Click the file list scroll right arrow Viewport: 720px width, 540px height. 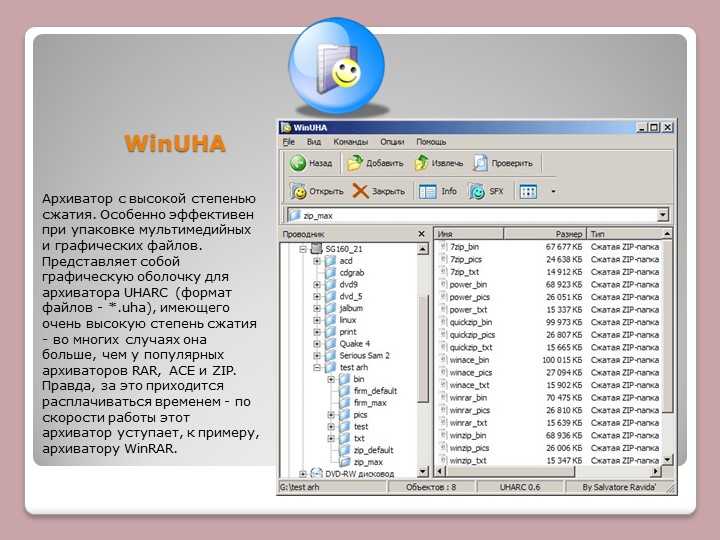(657, 471)
